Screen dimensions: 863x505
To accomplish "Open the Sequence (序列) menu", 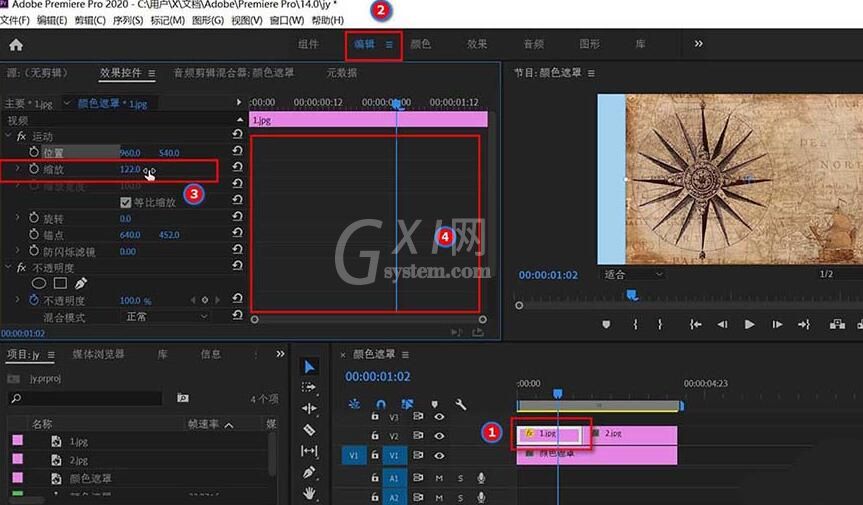I will click(x=128, y=20).
